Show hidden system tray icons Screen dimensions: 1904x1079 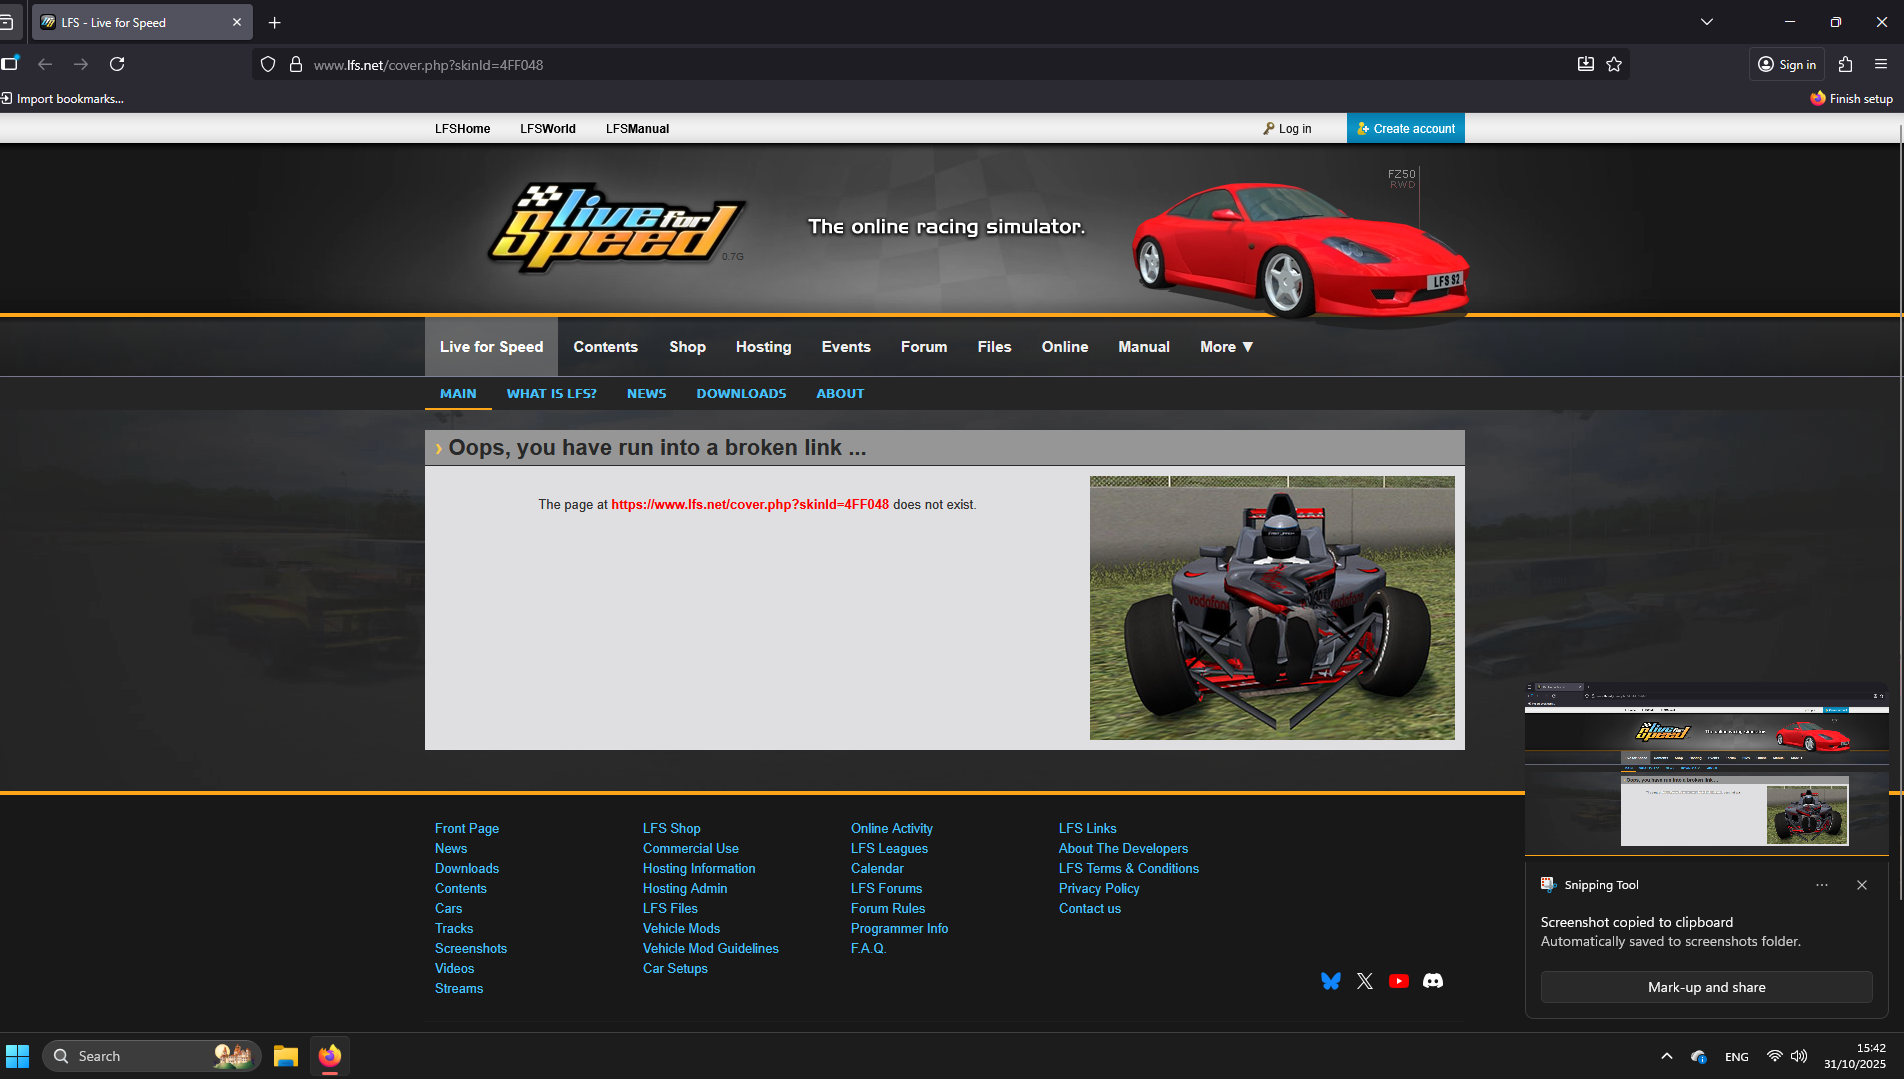tap(1667, 1056)
